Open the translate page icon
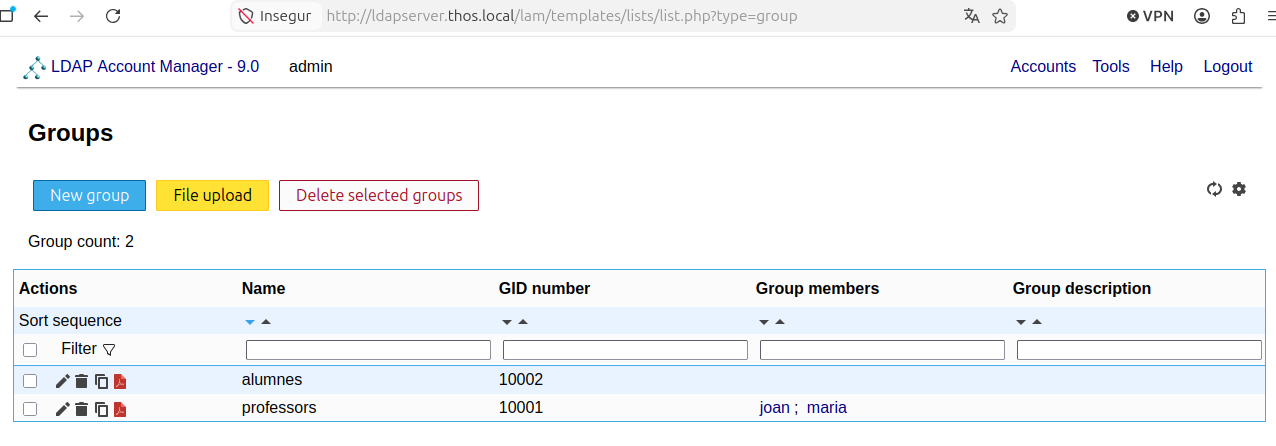The width and height of the screenshot is (1276, 446). point(972,16)
